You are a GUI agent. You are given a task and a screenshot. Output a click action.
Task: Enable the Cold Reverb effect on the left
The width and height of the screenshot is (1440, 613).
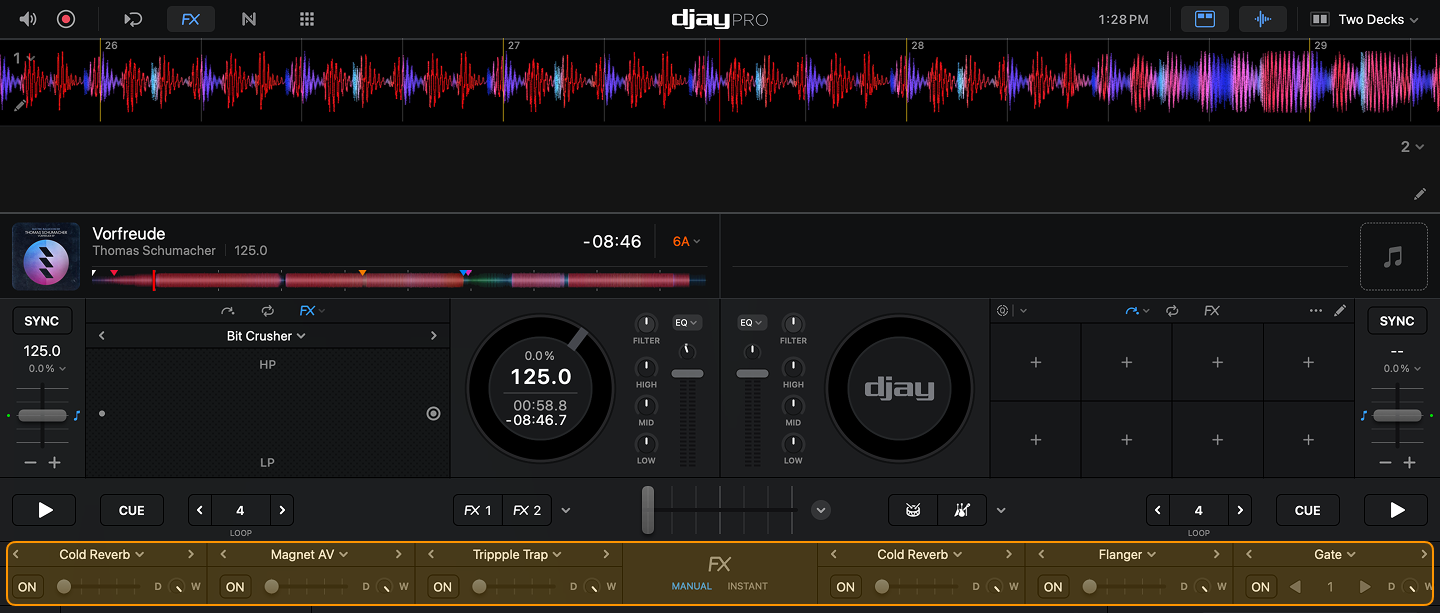click(27, 587)
